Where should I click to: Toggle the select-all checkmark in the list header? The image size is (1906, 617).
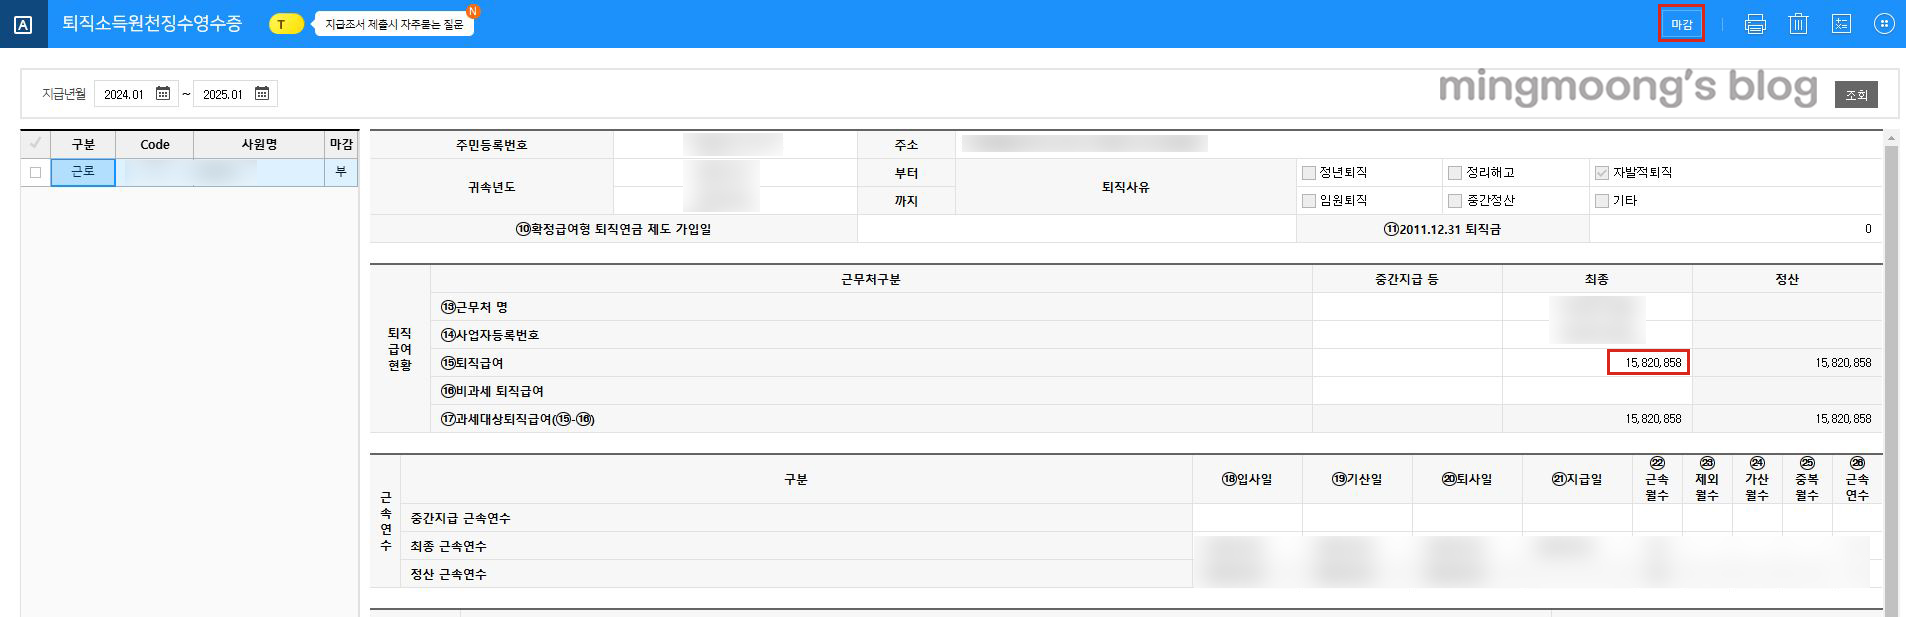[x=36, y=144]
